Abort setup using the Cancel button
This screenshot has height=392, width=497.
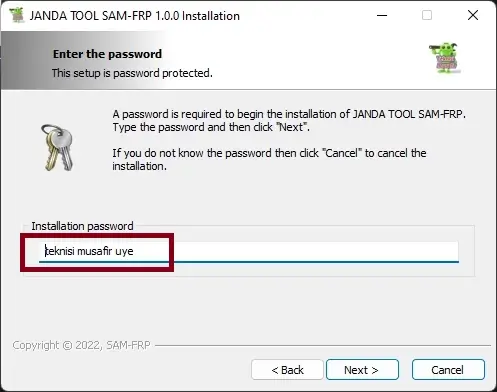[448, 370]
